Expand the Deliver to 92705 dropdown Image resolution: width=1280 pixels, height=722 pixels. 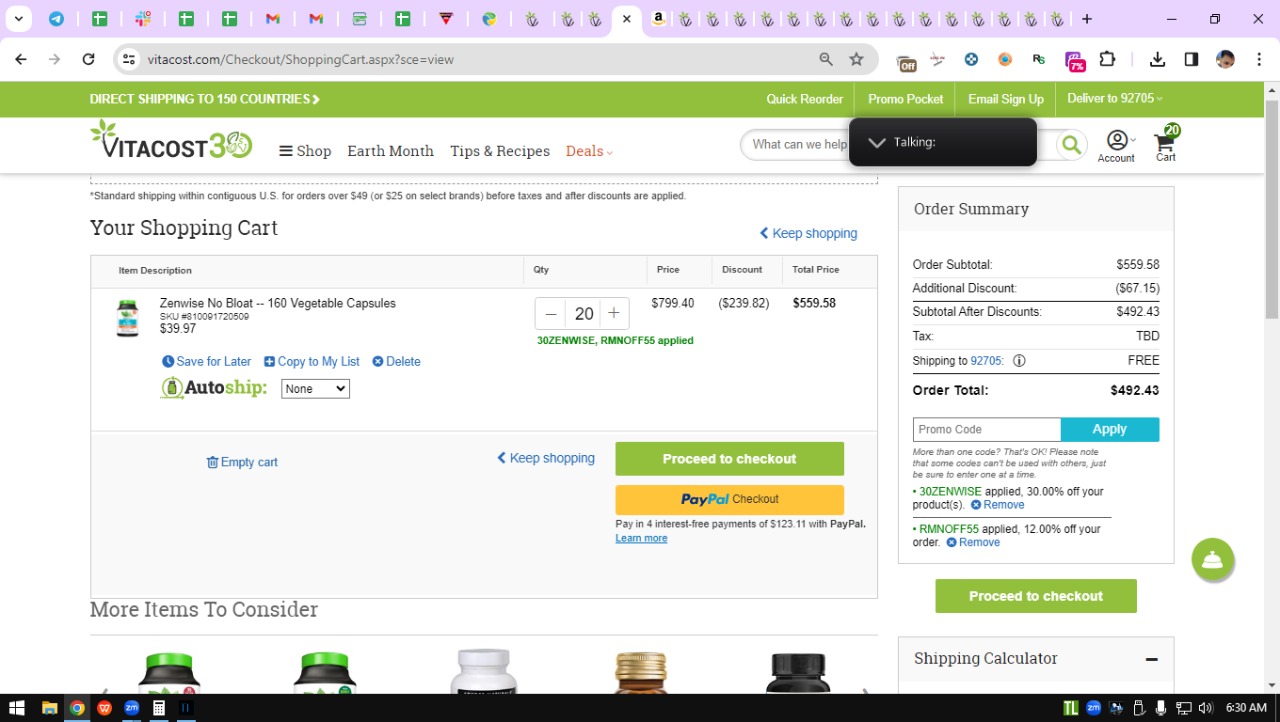pos(1115,98)
